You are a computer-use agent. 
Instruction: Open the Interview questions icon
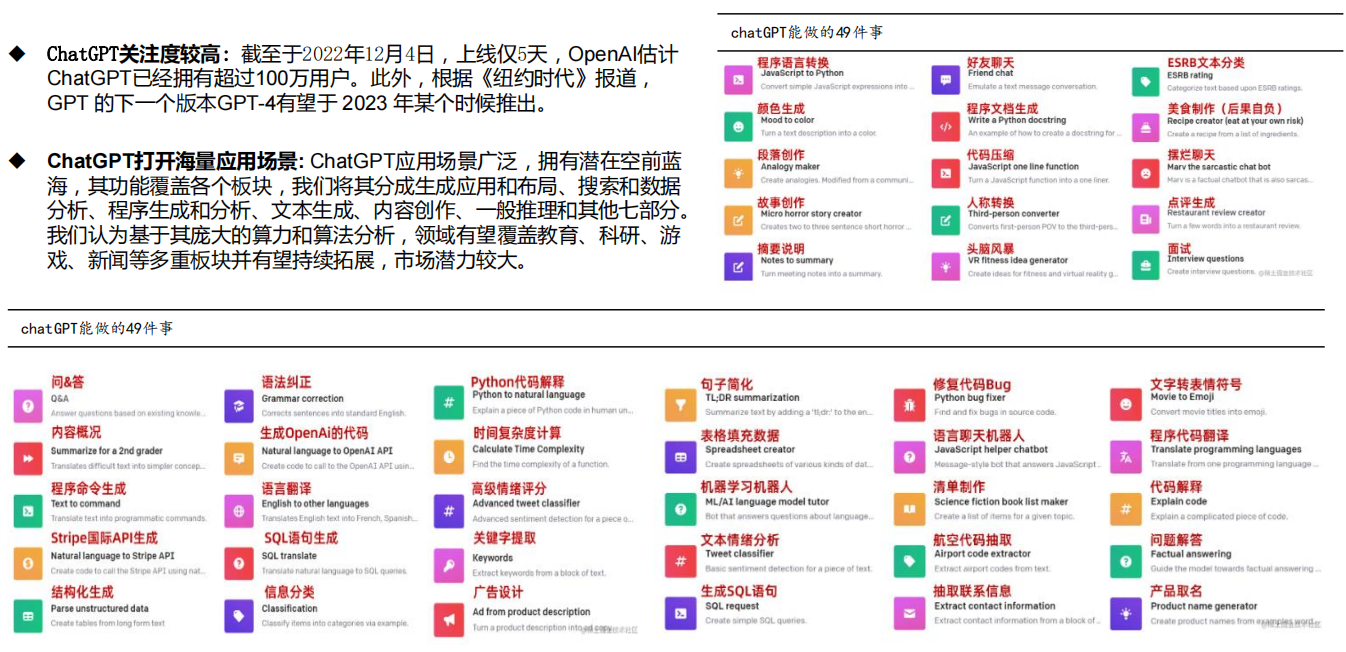[1145, 265]
